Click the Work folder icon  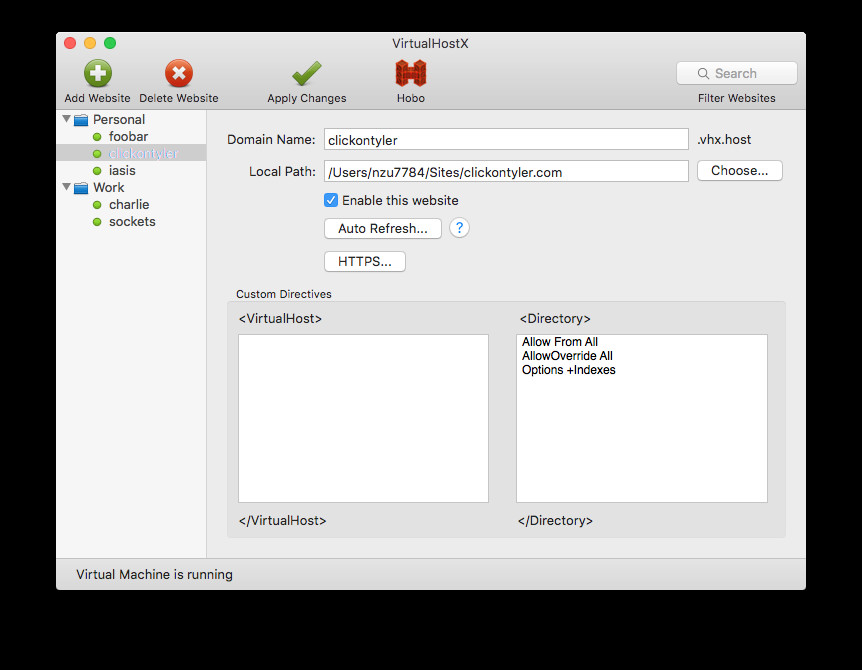(81, 188)
